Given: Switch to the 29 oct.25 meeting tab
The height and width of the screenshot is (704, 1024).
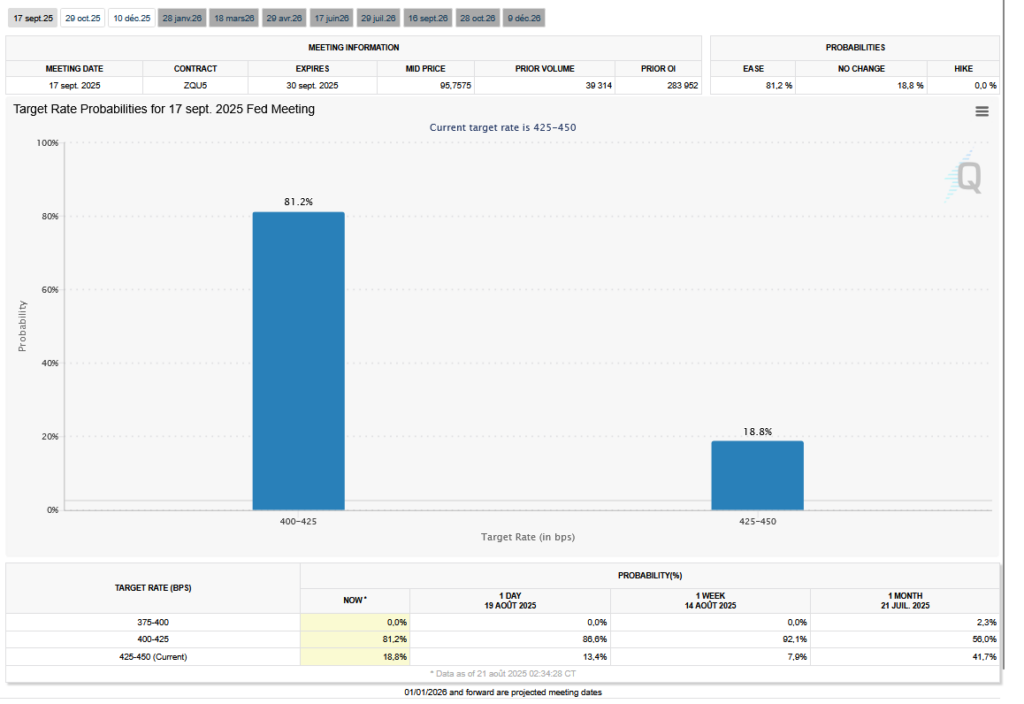Looking at the screenshot, I should click(82, 18).
